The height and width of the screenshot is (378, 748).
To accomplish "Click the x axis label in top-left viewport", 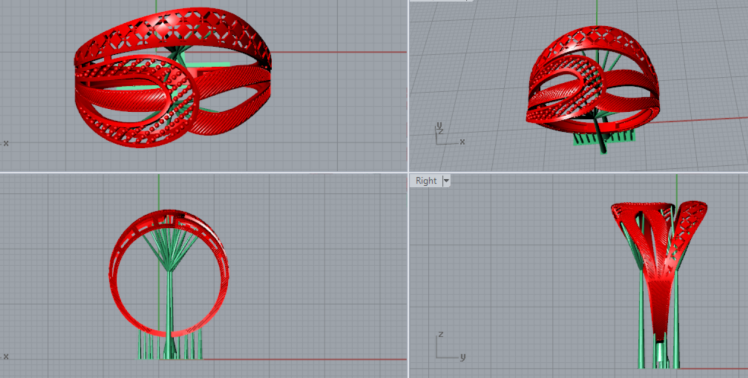I will pyautogui.click(x=6, y=143).
